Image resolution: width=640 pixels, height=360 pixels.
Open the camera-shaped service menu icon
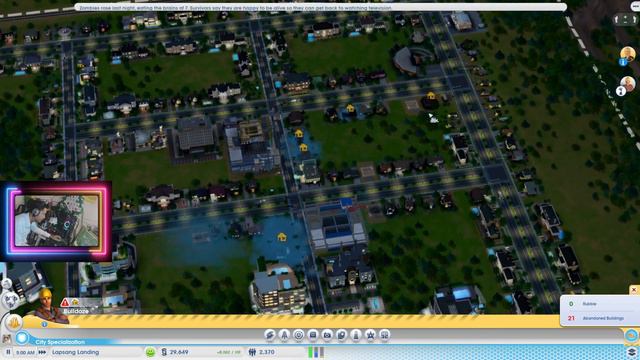tap(327, 335)
